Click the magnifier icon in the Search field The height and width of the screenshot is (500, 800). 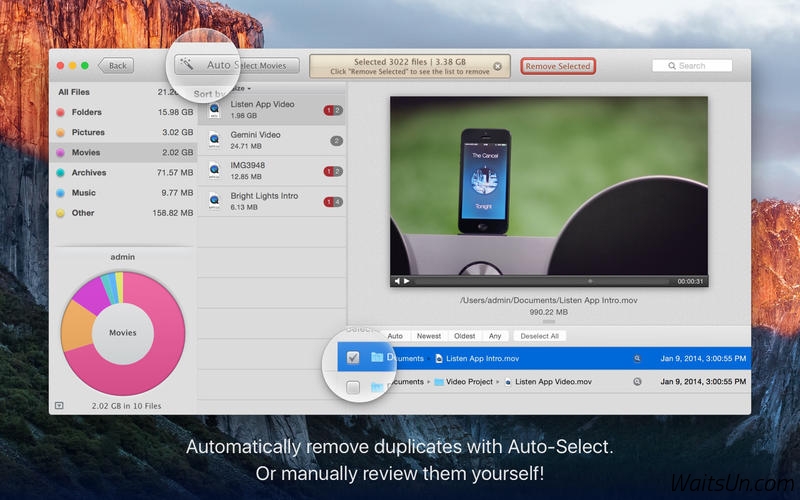click(672, 66)
